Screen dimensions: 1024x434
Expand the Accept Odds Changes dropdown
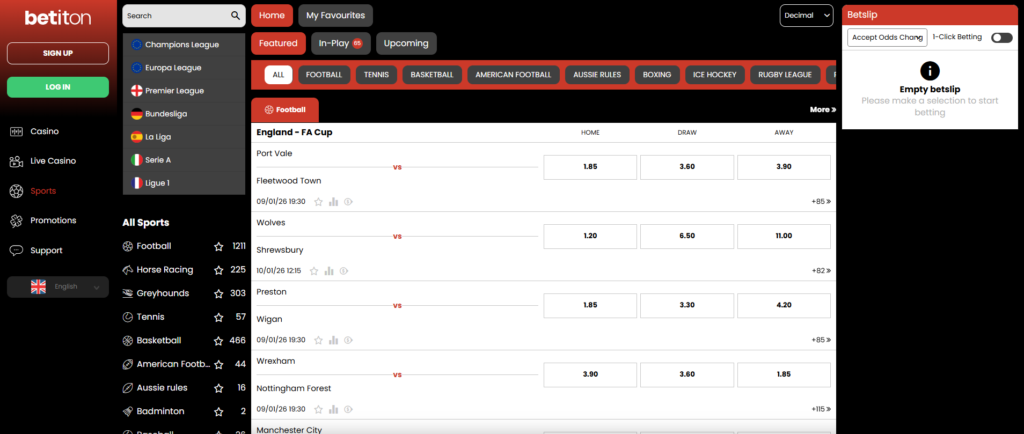(x=886, y=37)
